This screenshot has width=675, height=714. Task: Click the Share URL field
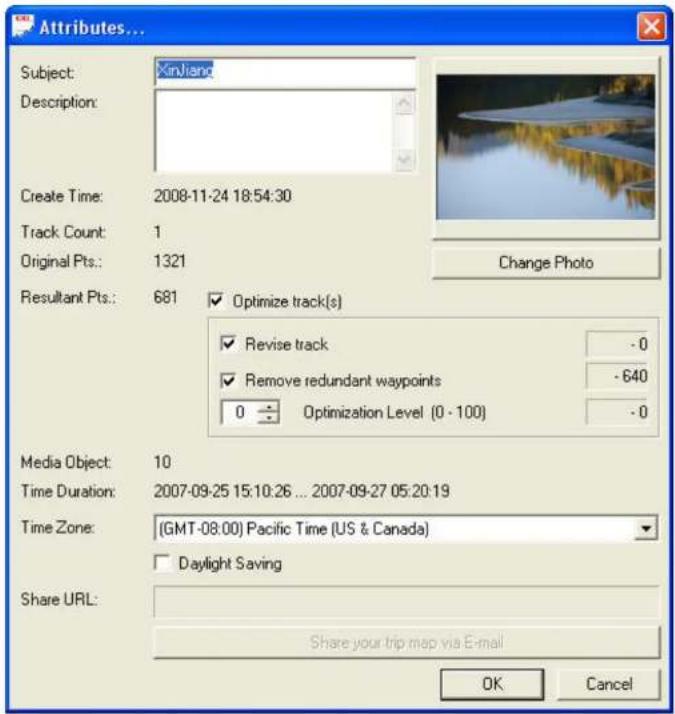(406, 602)
